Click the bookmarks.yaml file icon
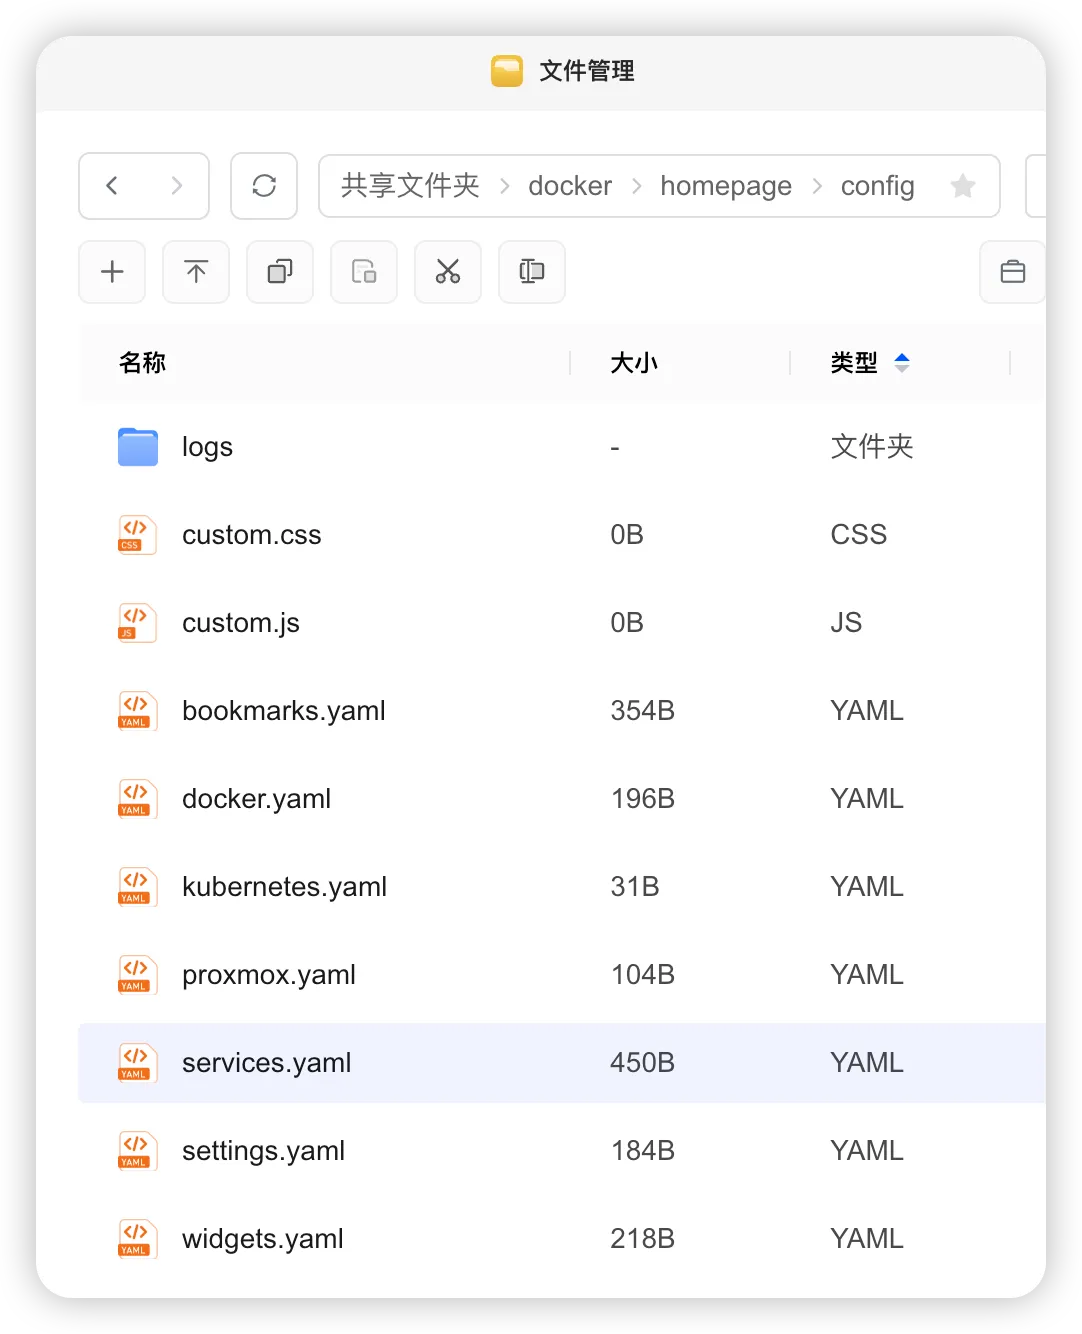 137,711
